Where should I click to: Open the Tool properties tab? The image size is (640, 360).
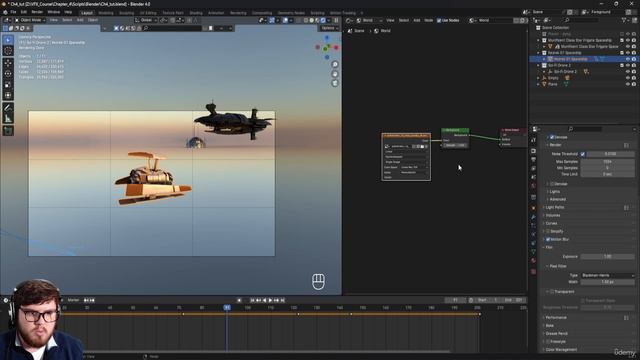[x=533, y=140]
